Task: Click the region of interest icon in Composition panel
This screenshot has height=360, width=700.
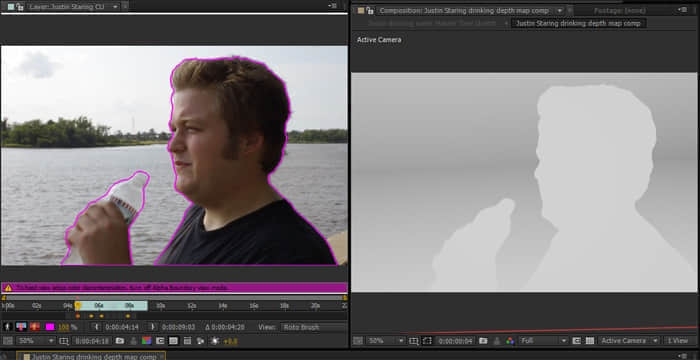Action: [x=427, y=341]
